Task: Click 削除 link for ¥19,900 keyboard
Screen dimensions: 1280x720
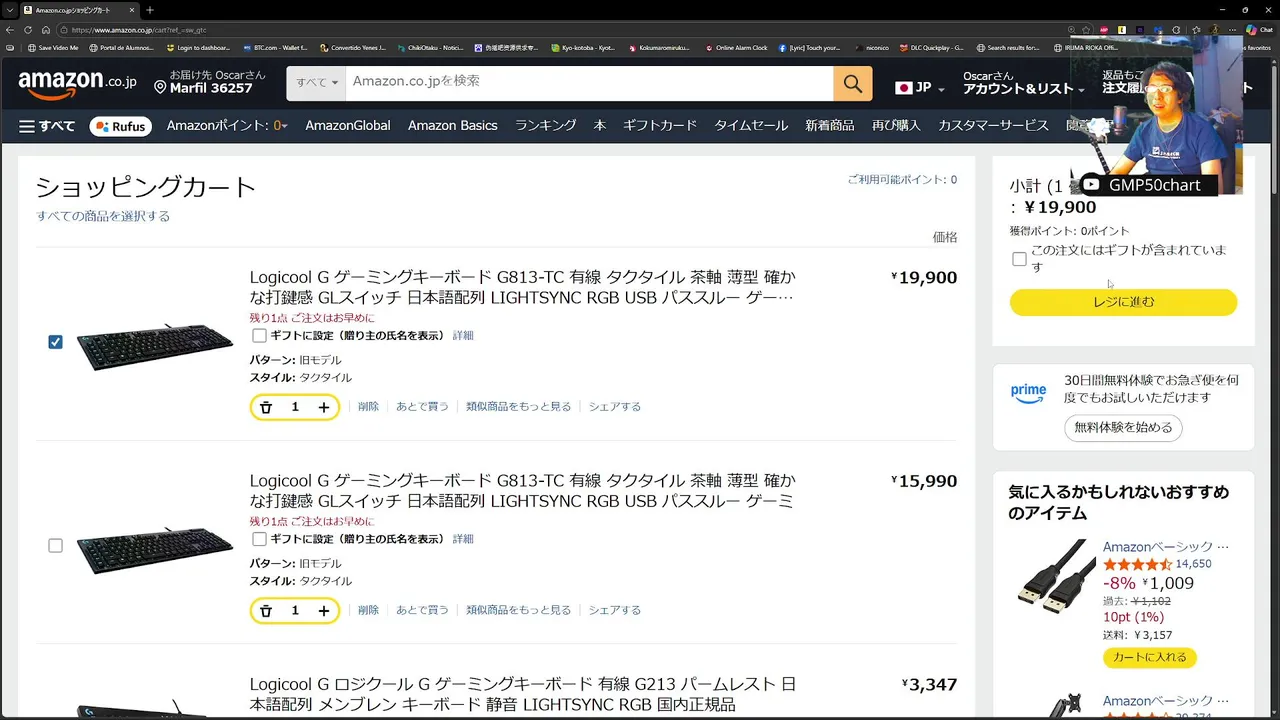Action: pos(368,407)
